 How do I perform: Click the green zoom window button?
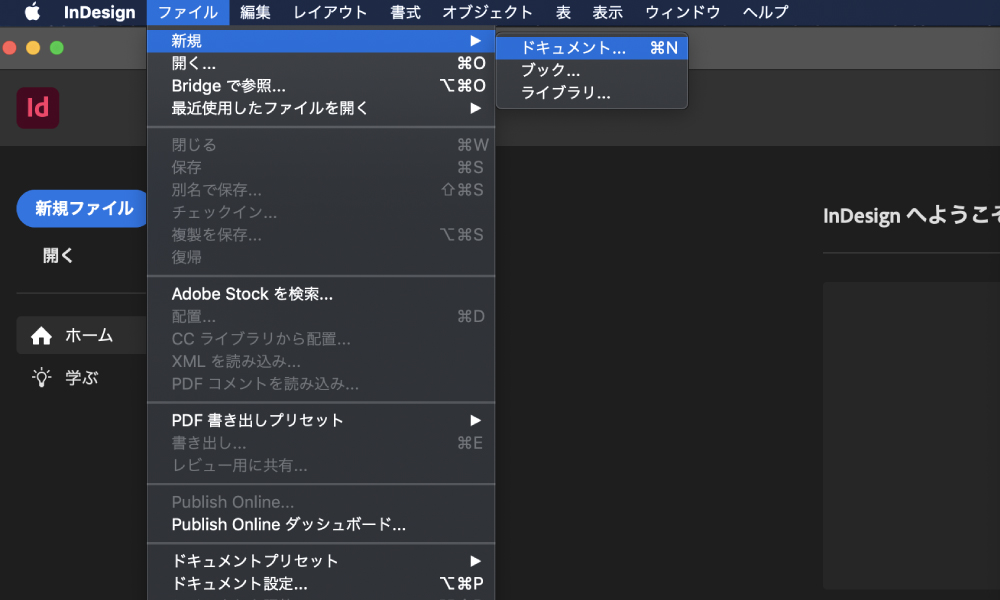pos(57,48)
